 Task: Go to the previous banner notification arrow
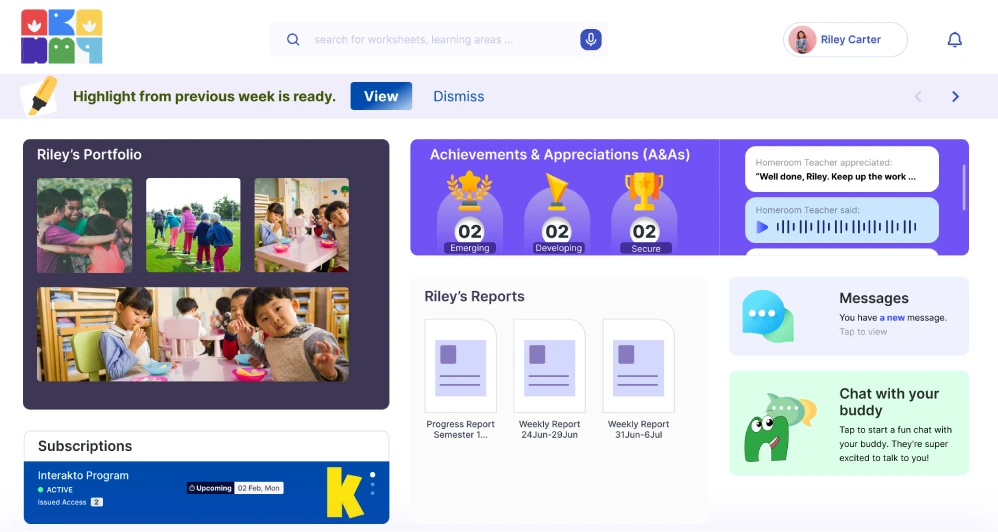(918, 97)
